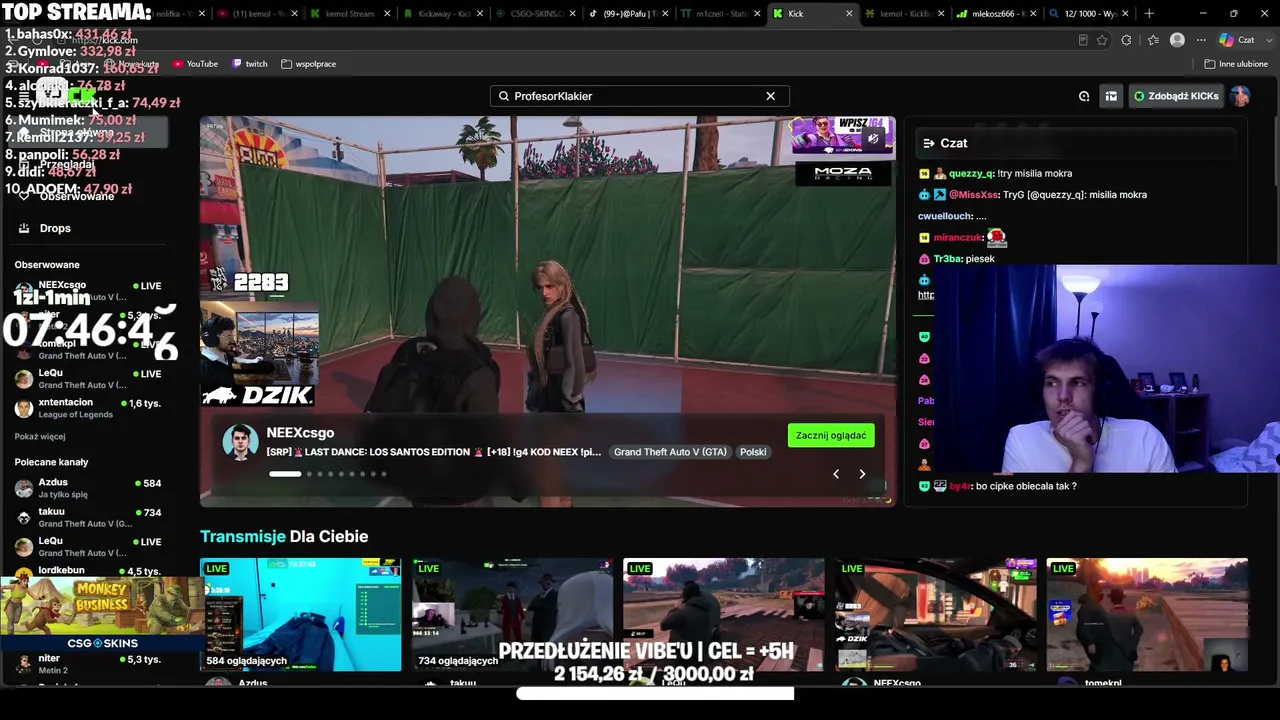Click the Drops gift icon in sidebar
Screen dimensions: 1280x720
tap(24, 228)
